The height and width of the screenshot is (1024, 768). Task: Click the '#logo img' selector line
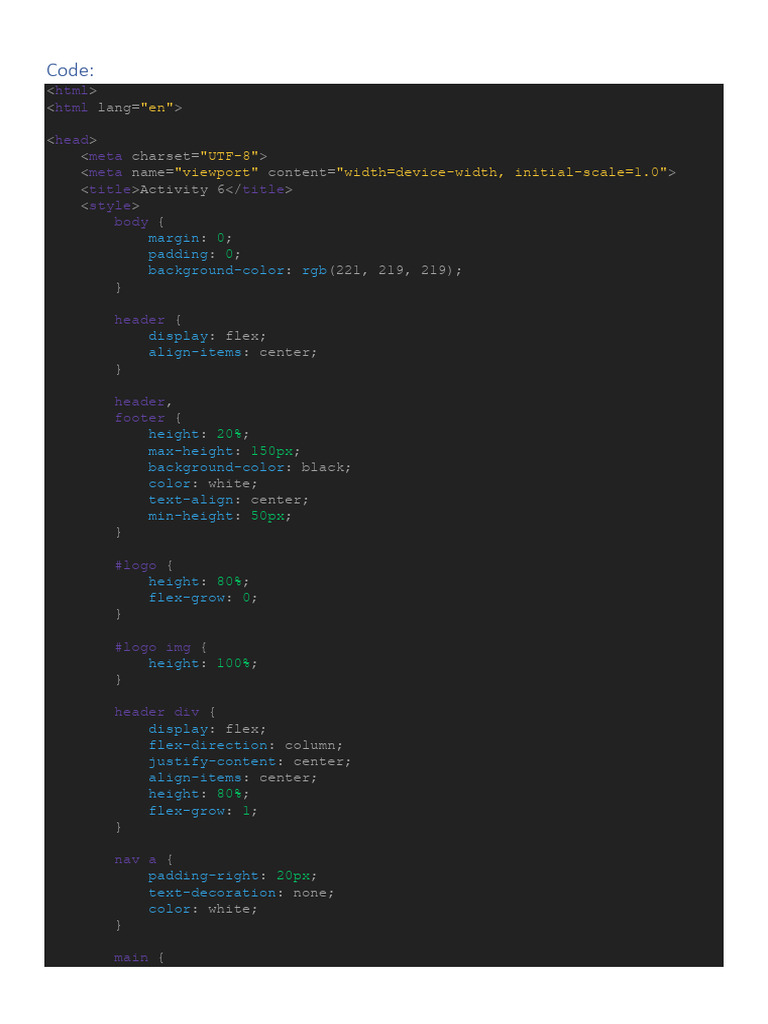[161, 647]
